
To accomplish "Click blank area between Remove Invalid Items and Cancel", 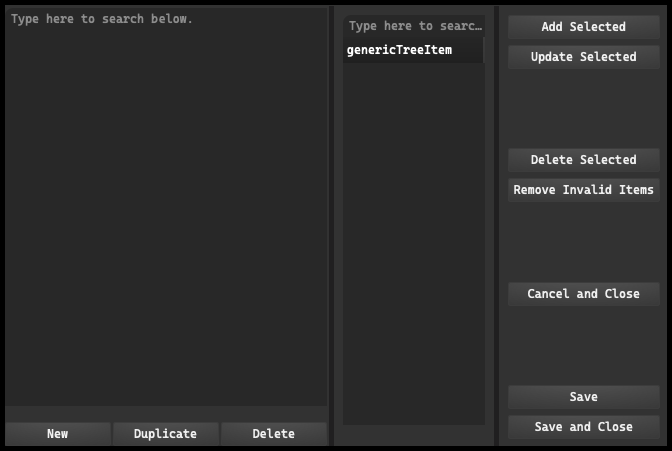I will point(583,242).
